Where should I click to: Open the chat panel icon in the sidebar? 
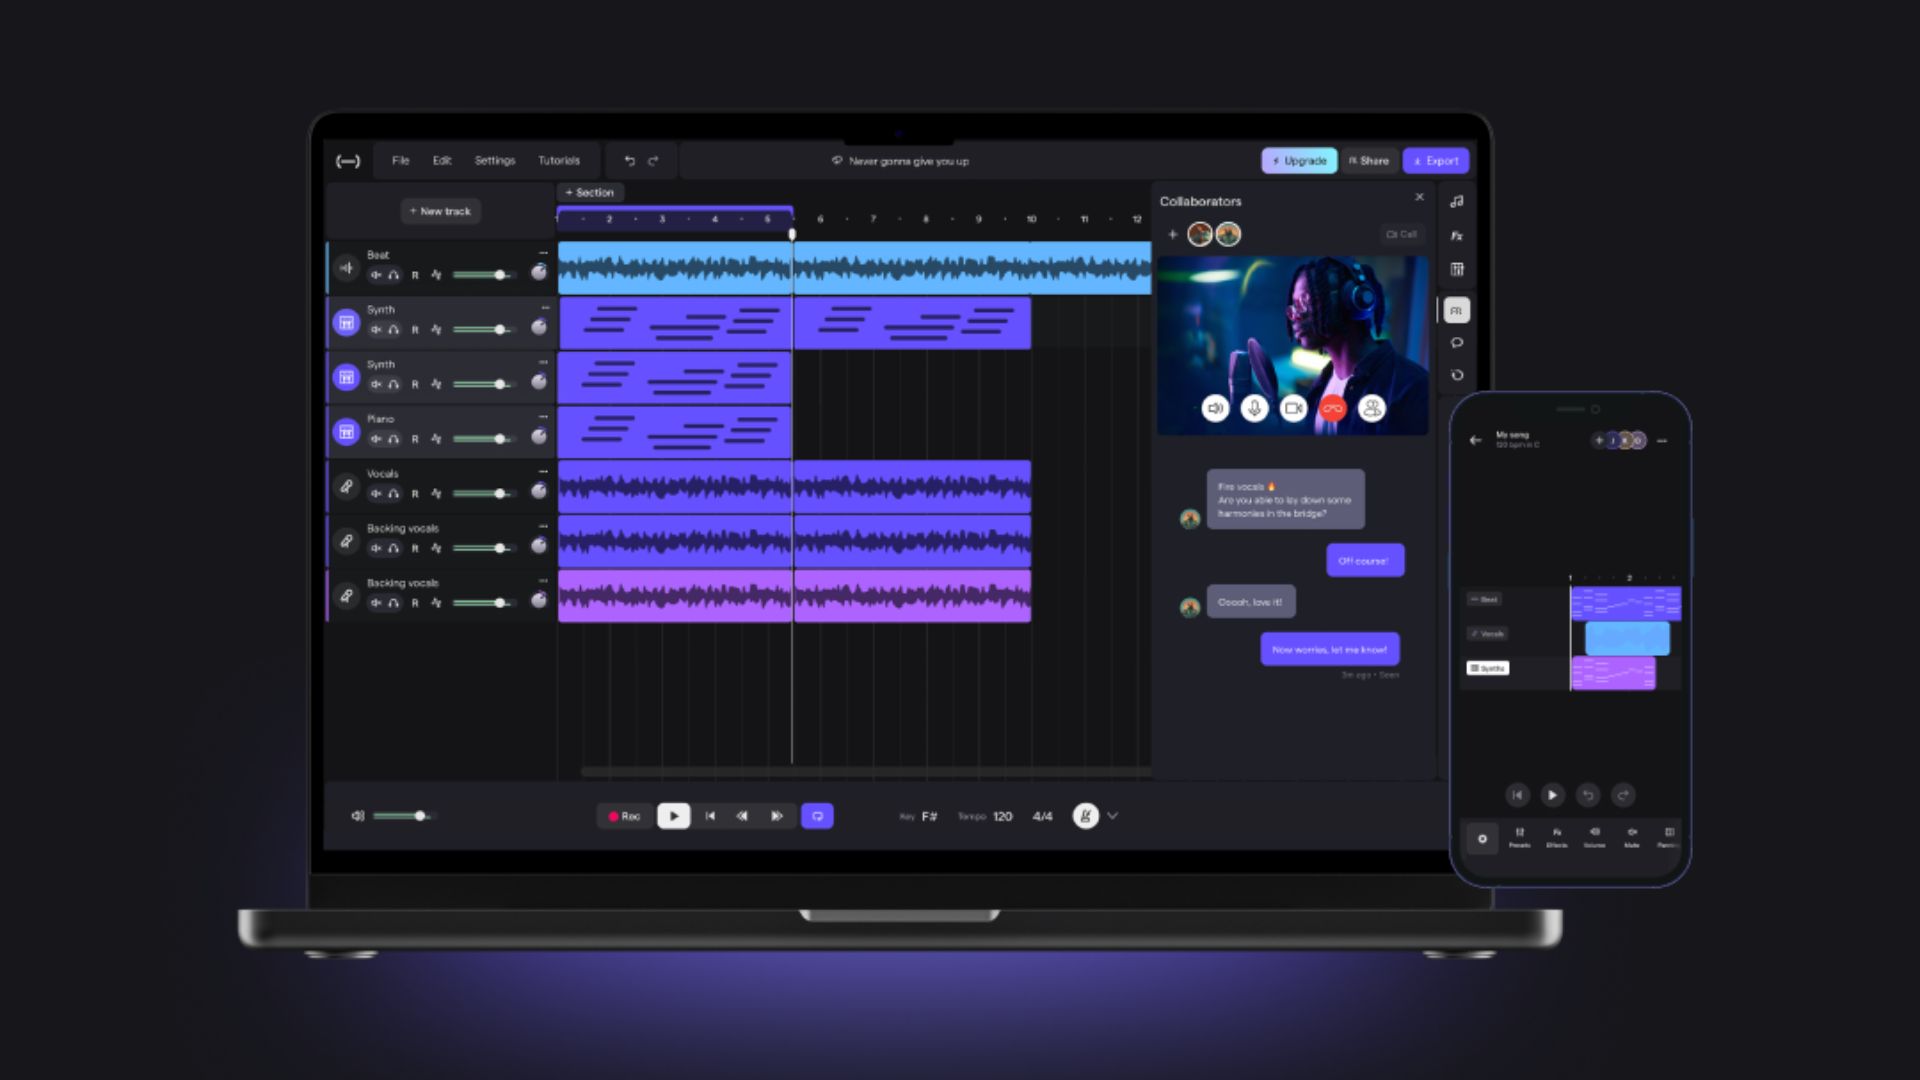click(1457, 343)
